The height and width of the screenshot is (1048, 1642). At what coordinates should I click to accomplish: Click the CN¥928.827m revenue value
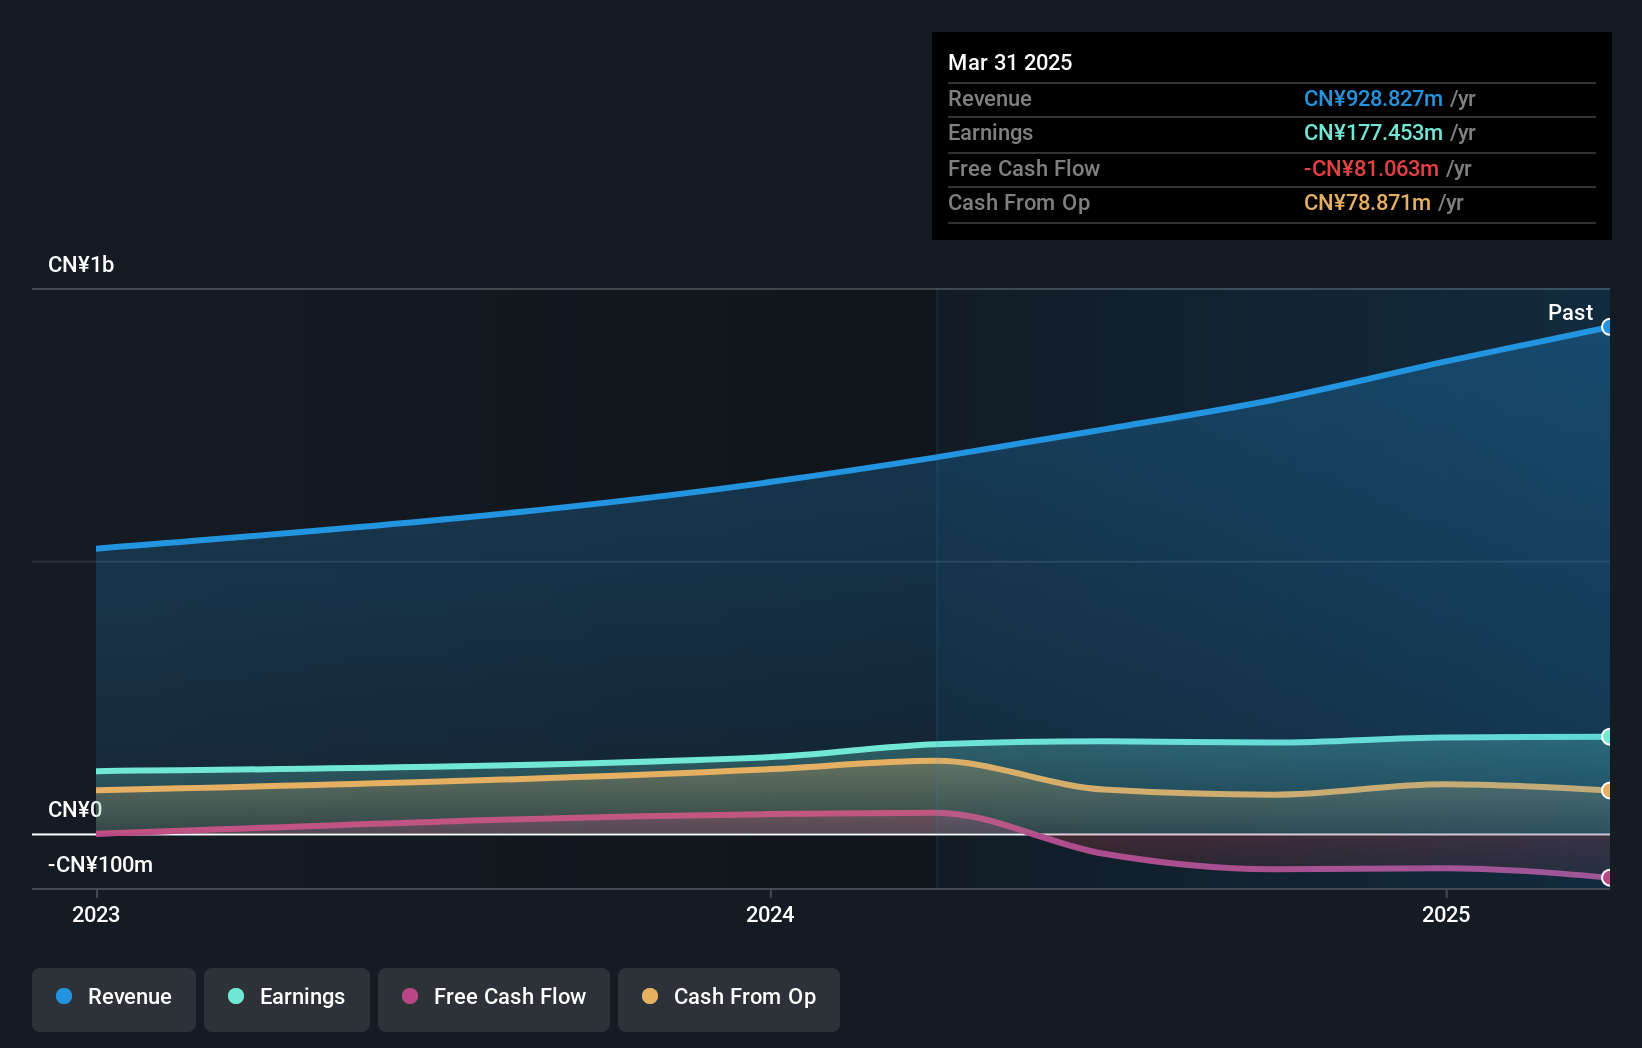[x=1373, y=99]
